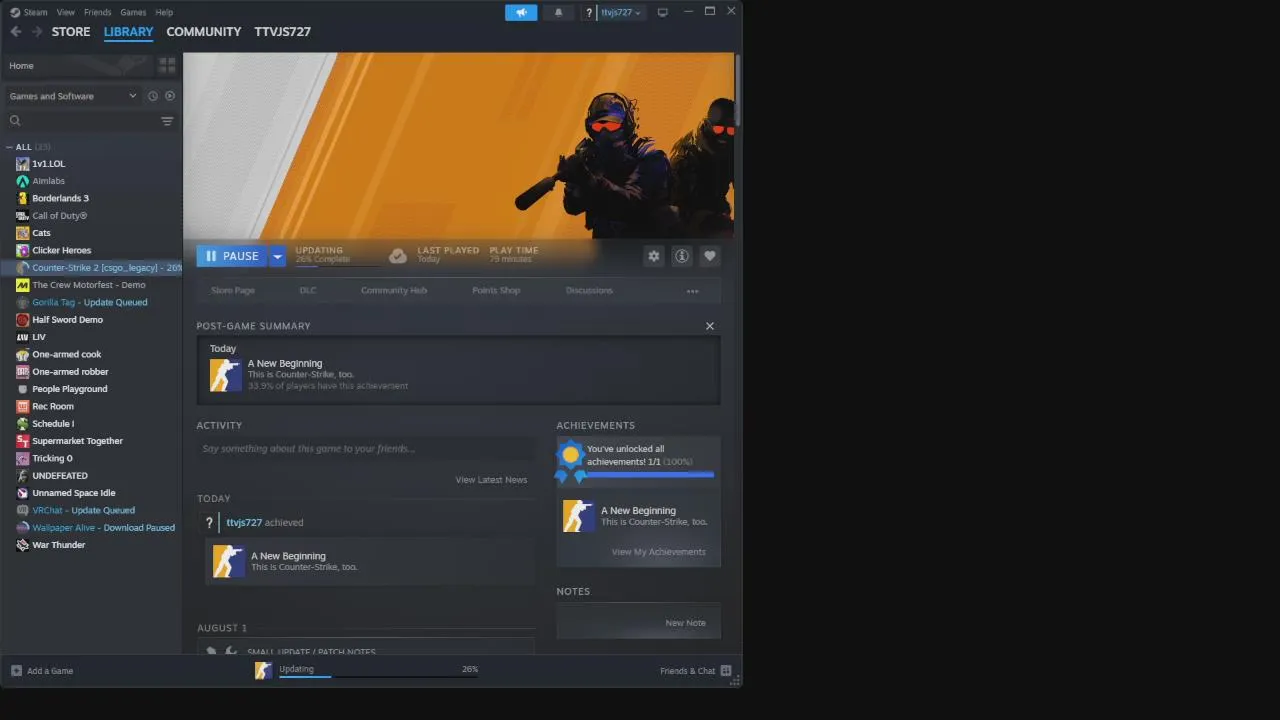Go to the COMMUNITY tab
The width and height of the screenshot is (1280, 720).
pyautogui.click(x=204, y=32)
